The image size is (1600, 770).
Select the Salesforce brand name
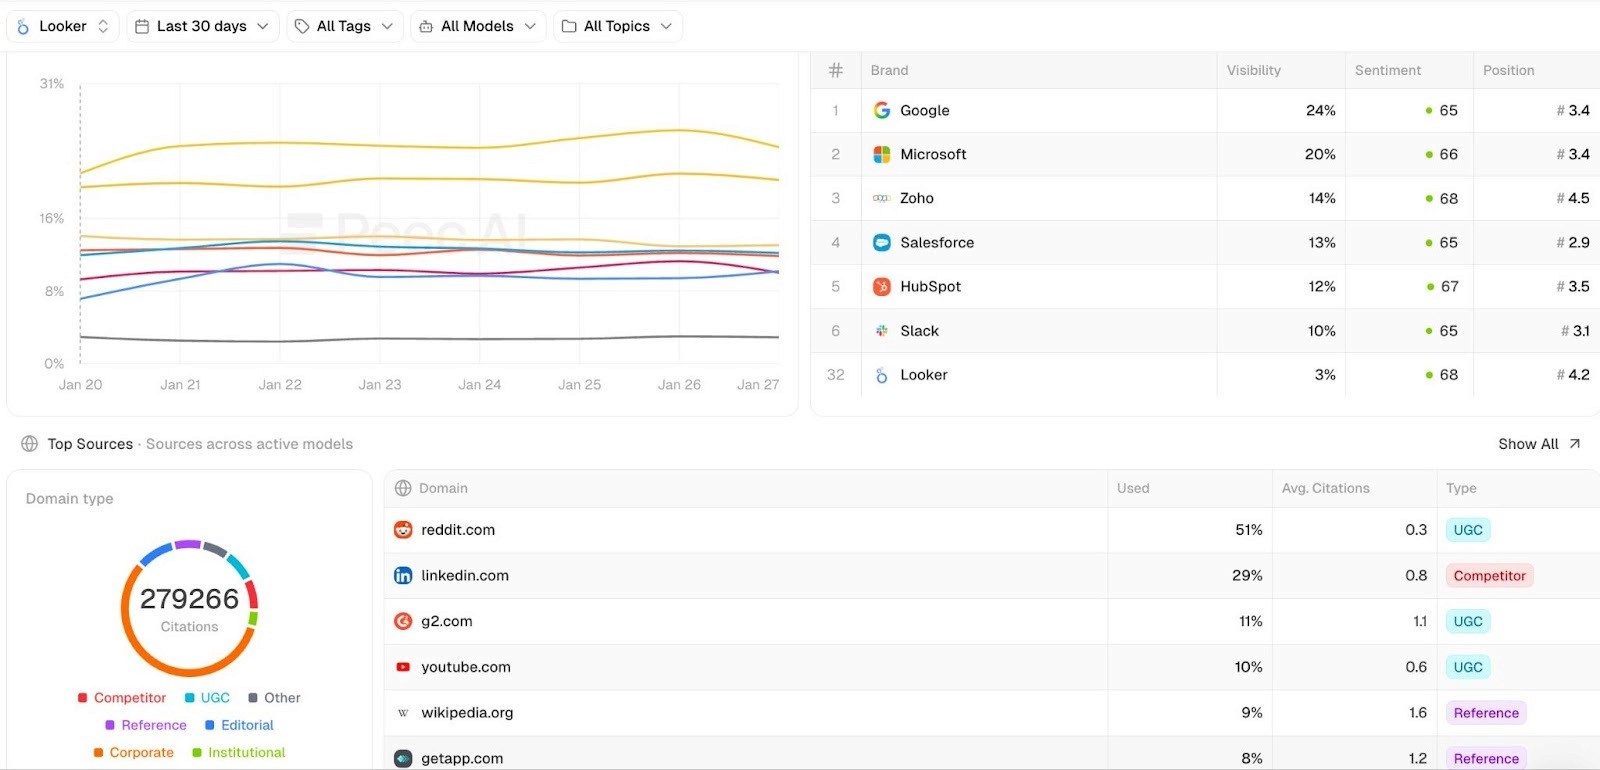pyautogui.click(x=937, y=242)
